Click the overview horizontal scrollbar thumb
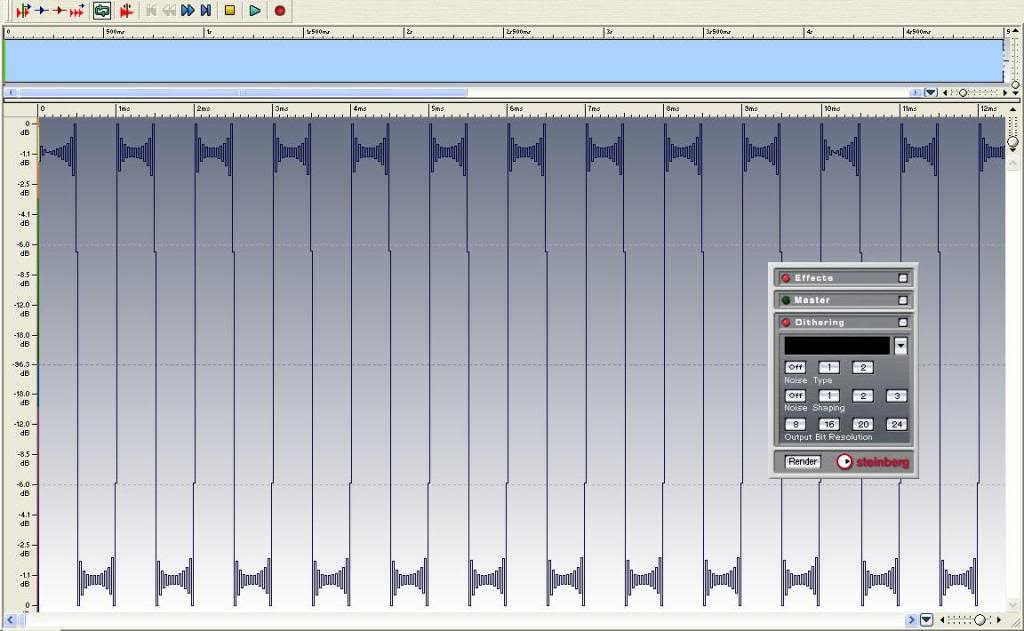The height and width of the screenshot is (631, 1024). click(x=240, y=92)
